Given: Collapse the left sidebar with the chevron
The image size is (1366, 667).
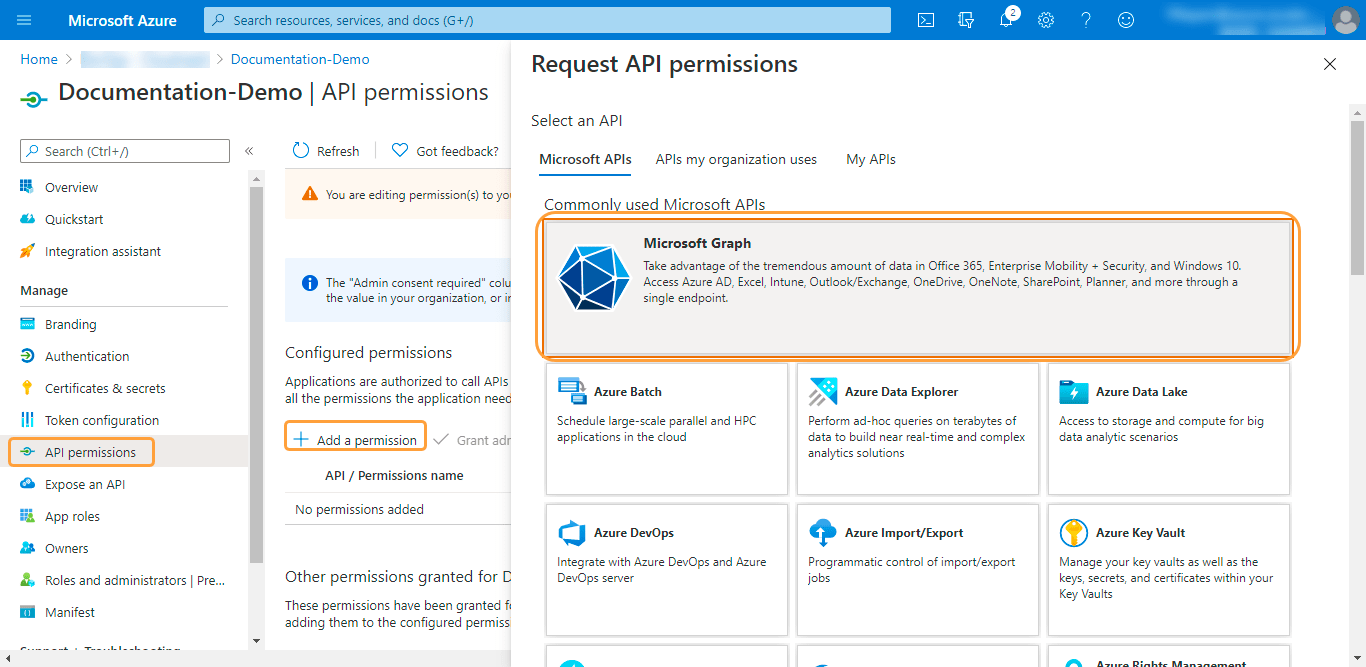Looking at the screenshot, I should [x=249, y=151].
